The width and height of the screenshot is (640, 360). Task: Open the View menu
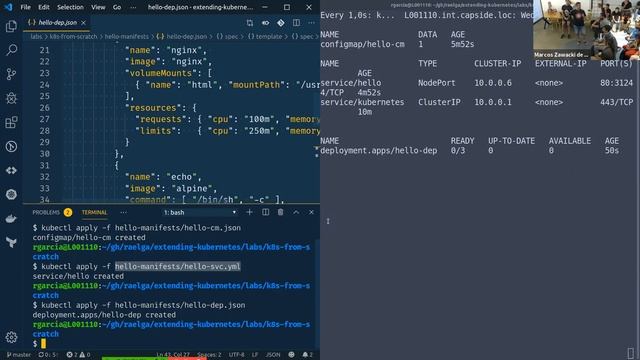point(98,7)
